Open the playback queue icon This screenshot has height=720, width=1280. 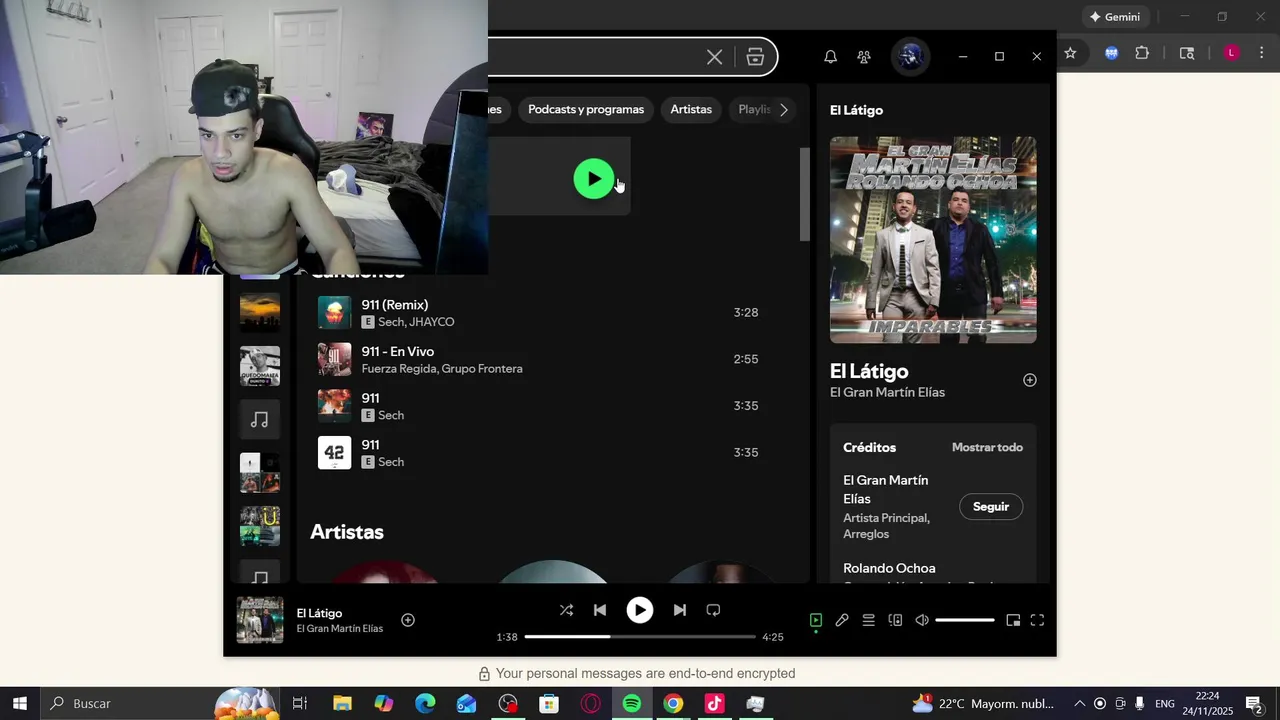pos(868,620)
